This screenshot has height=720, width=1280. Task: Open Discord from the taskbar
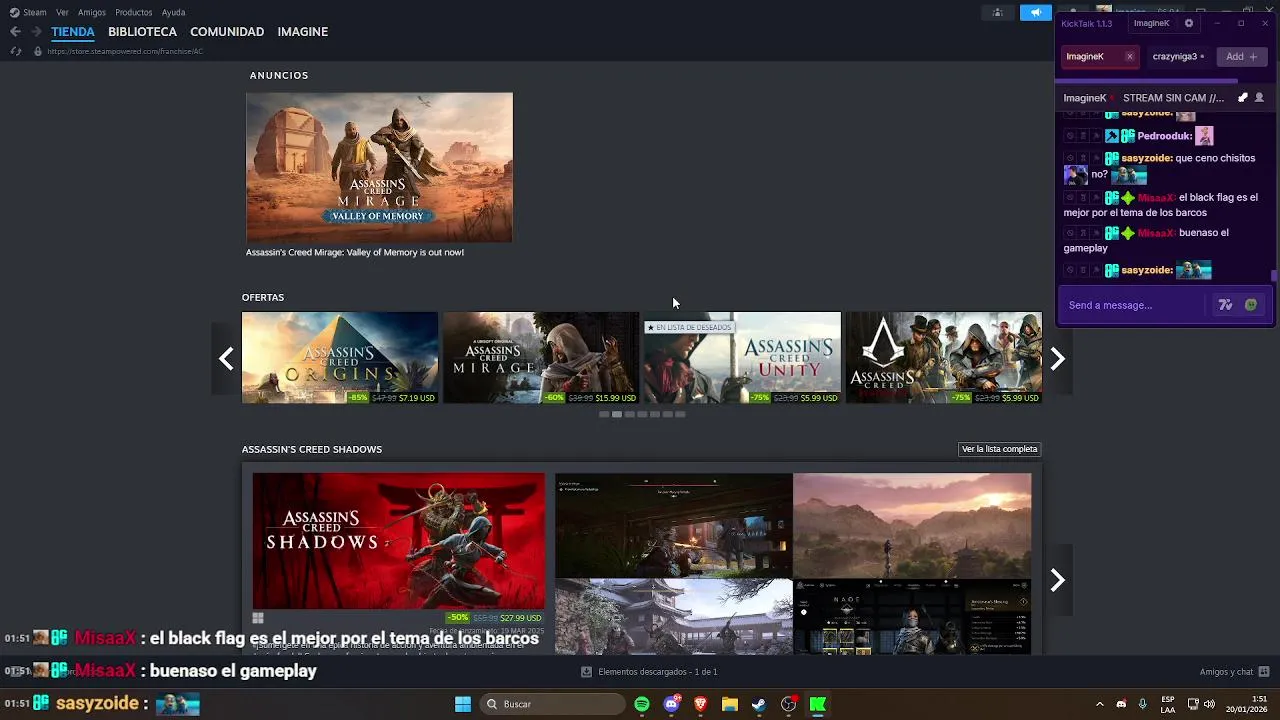tap(671, 704)
